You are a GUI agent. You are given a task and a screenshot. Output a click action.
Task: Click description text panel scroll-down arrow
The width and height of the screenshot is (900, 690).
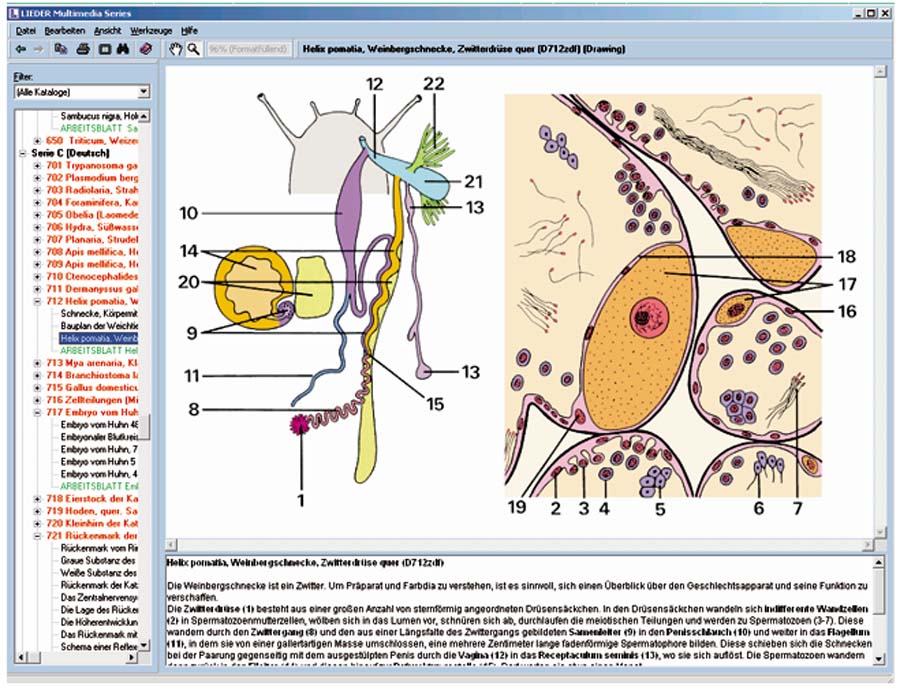click(x=878, y=659)
